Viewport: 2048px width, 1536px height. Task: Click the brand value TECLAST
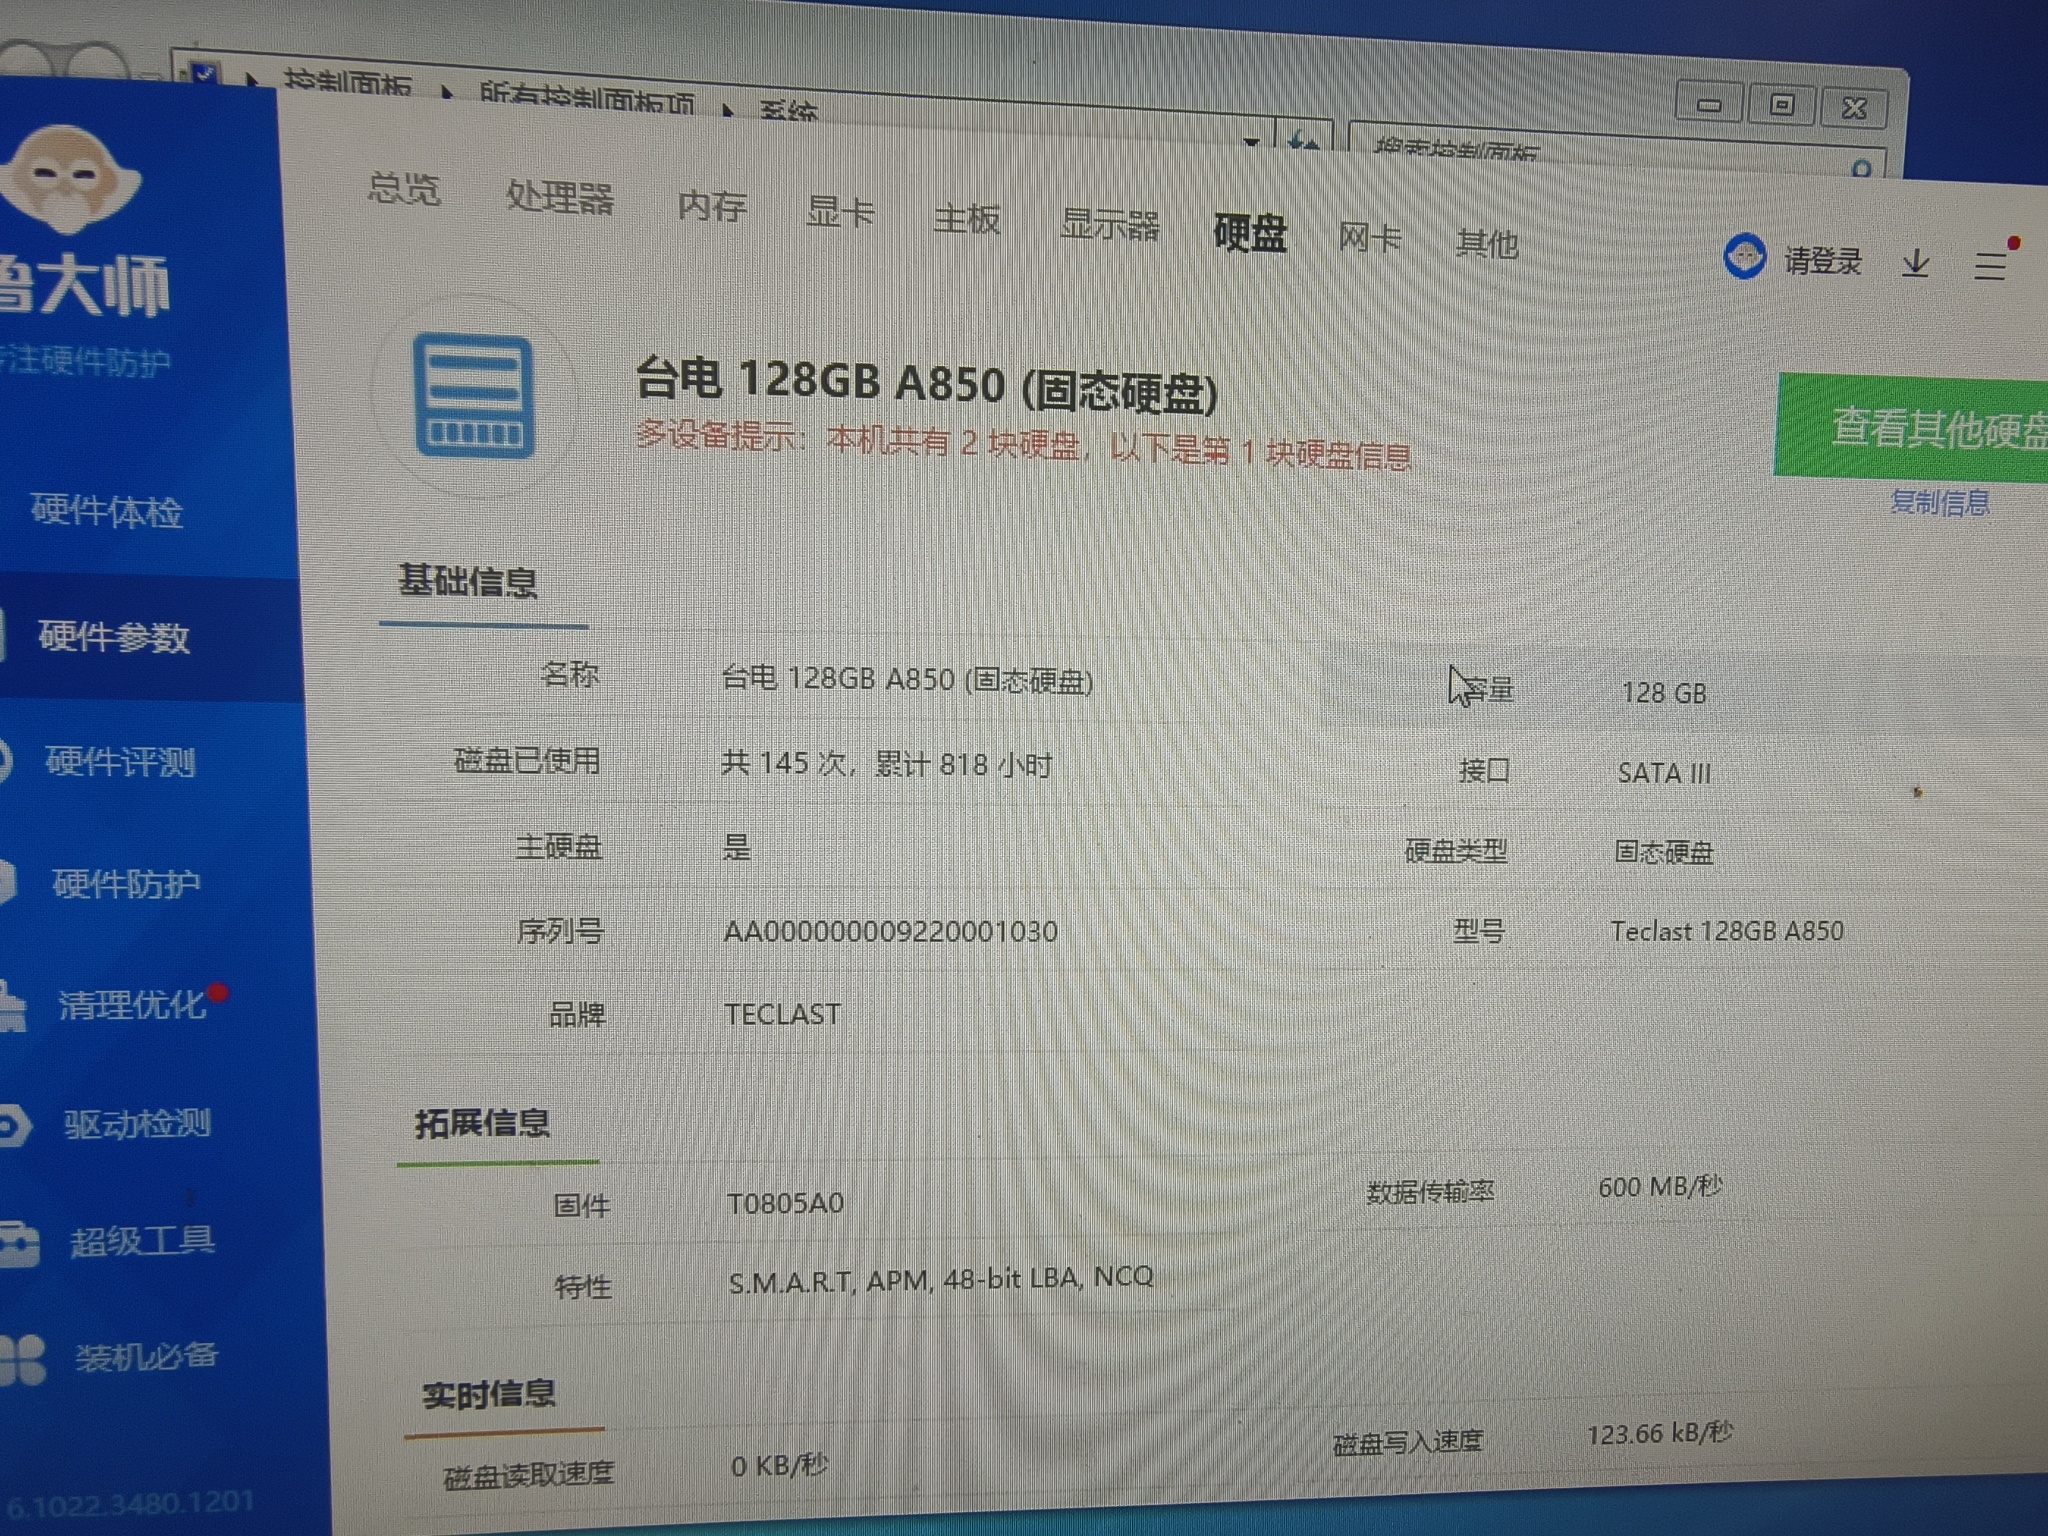(x=782, y=1014)
